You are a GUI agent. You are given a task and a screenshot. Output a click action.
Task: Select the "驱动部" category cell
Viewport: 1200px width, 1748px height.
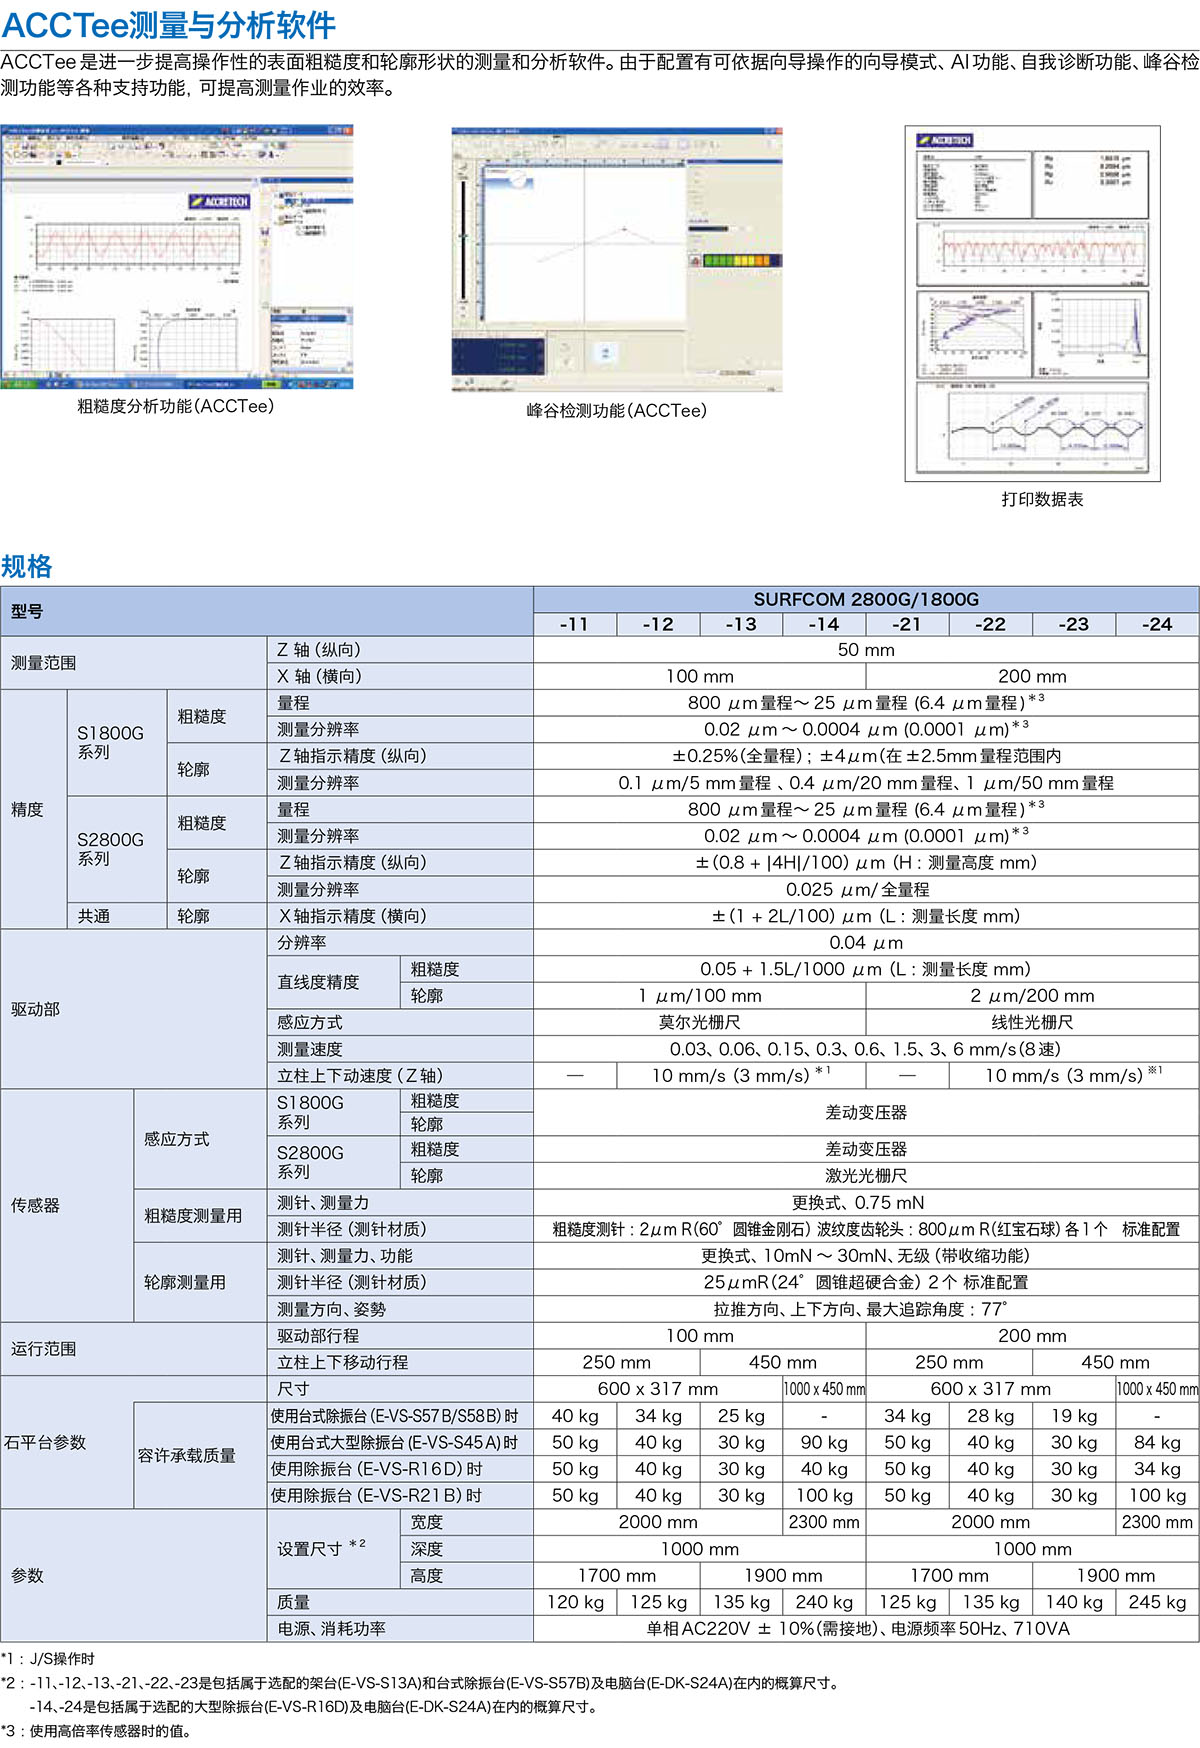[134, 1009]
